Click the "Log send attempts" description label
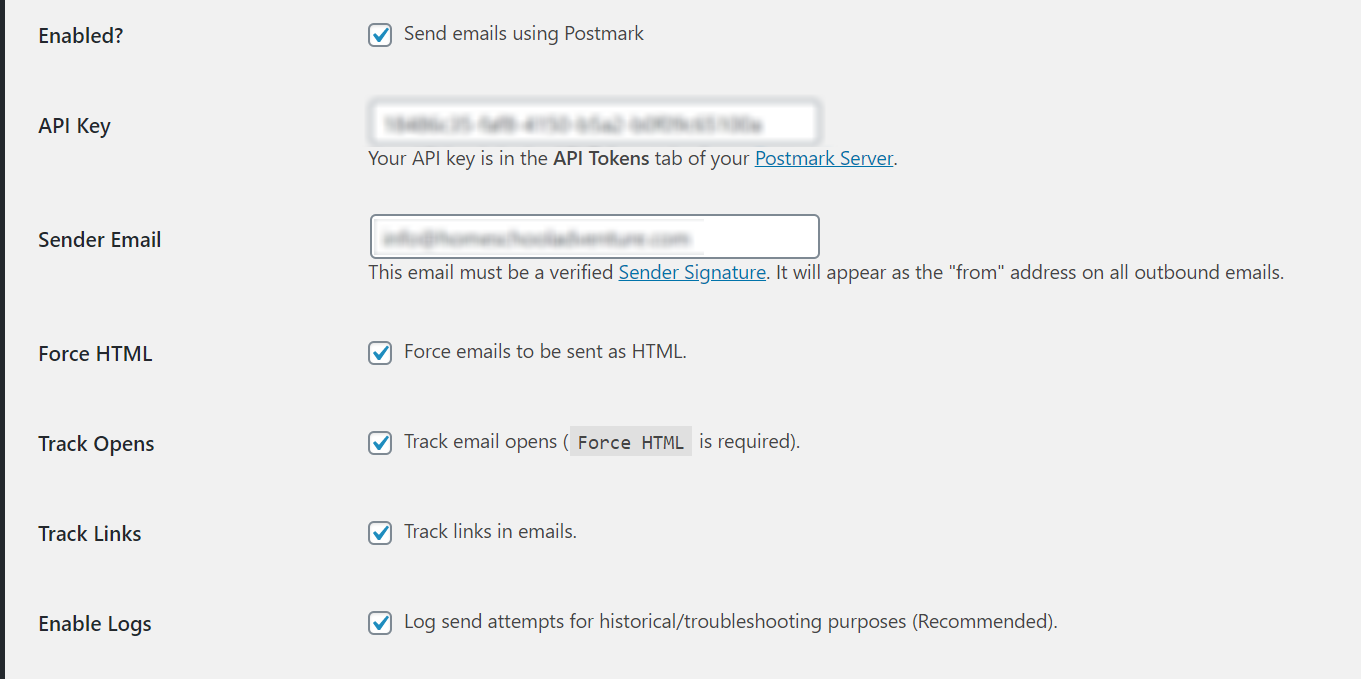This screenshot has height=679, width=1361. pyautogui.click(x=730, y=622)
